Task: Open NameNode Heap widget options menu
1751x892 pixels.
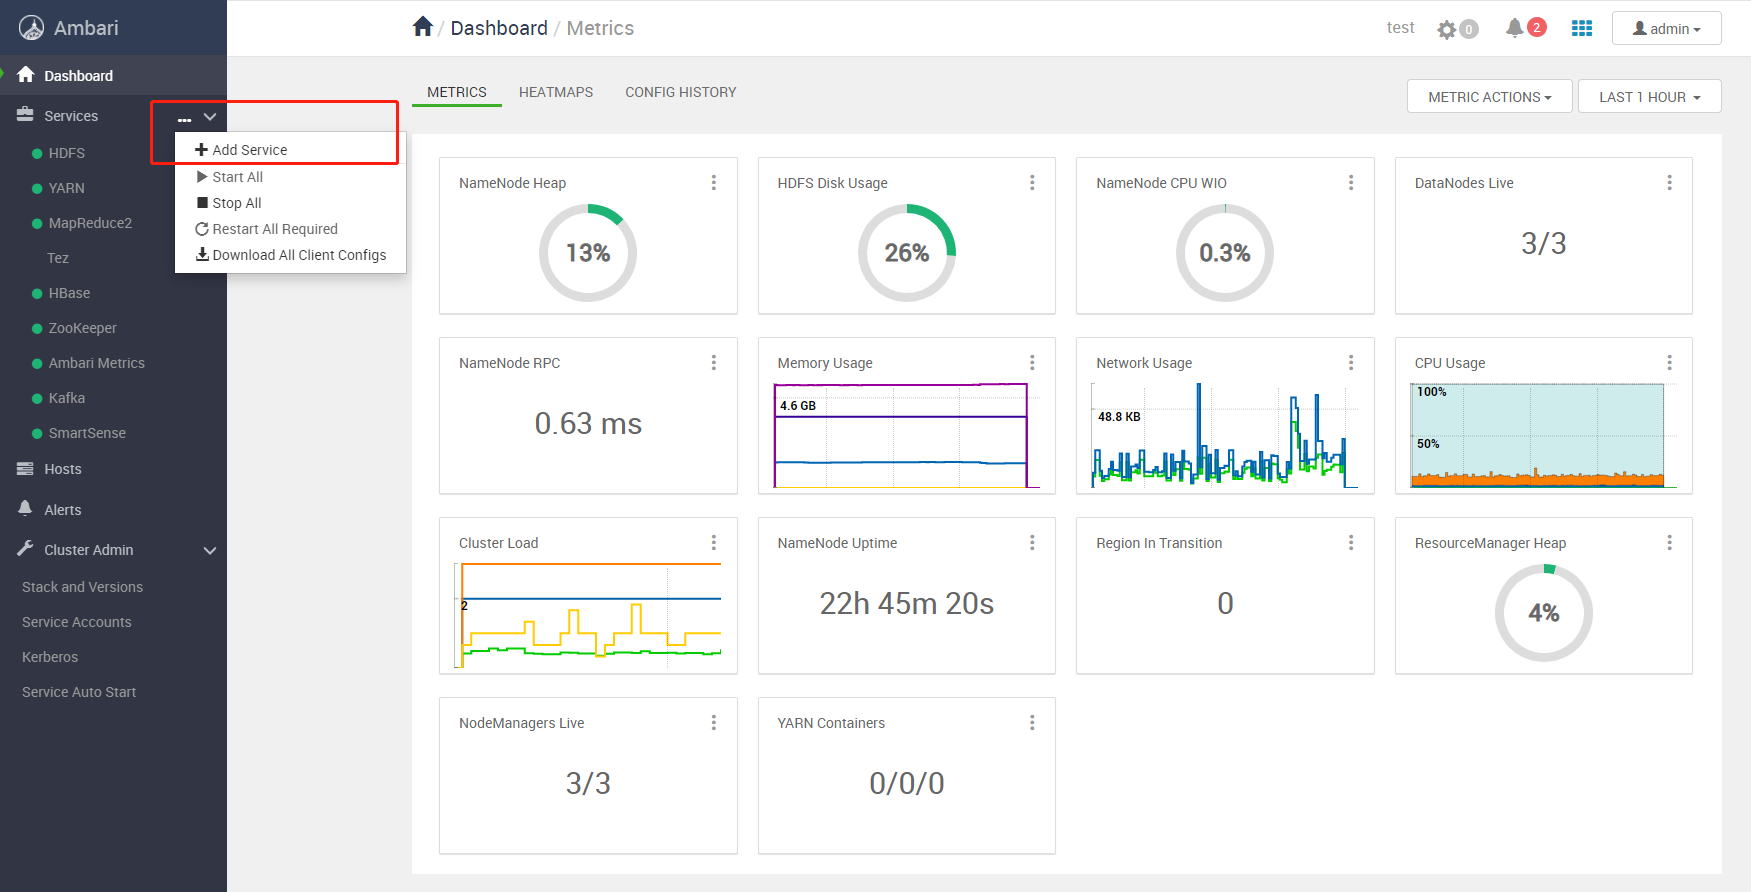Action: point(714,183)
